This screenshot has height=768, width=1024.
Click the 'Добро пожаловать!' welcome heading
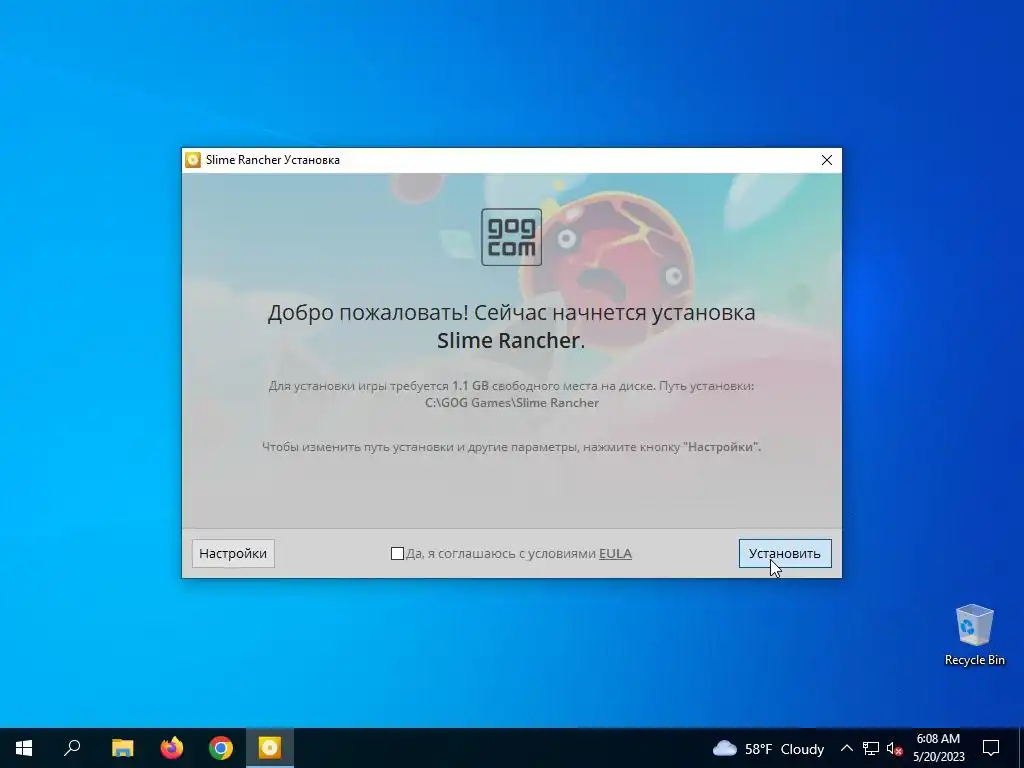pyautogui.click(x=368, y=313)
